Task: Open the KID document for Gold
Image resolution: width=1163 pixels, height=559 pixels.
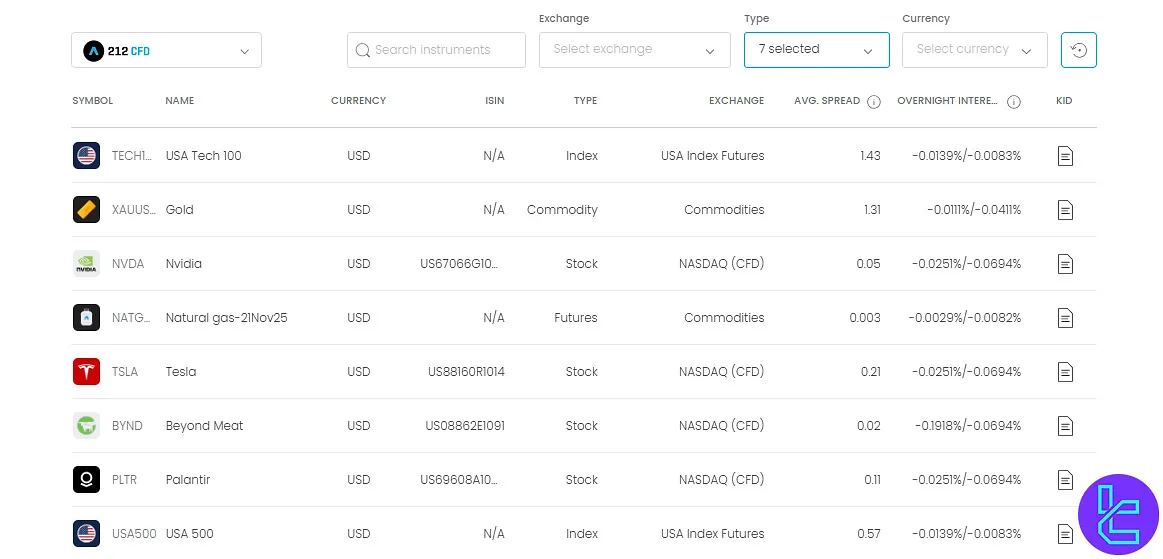Action: [1065, 210]
